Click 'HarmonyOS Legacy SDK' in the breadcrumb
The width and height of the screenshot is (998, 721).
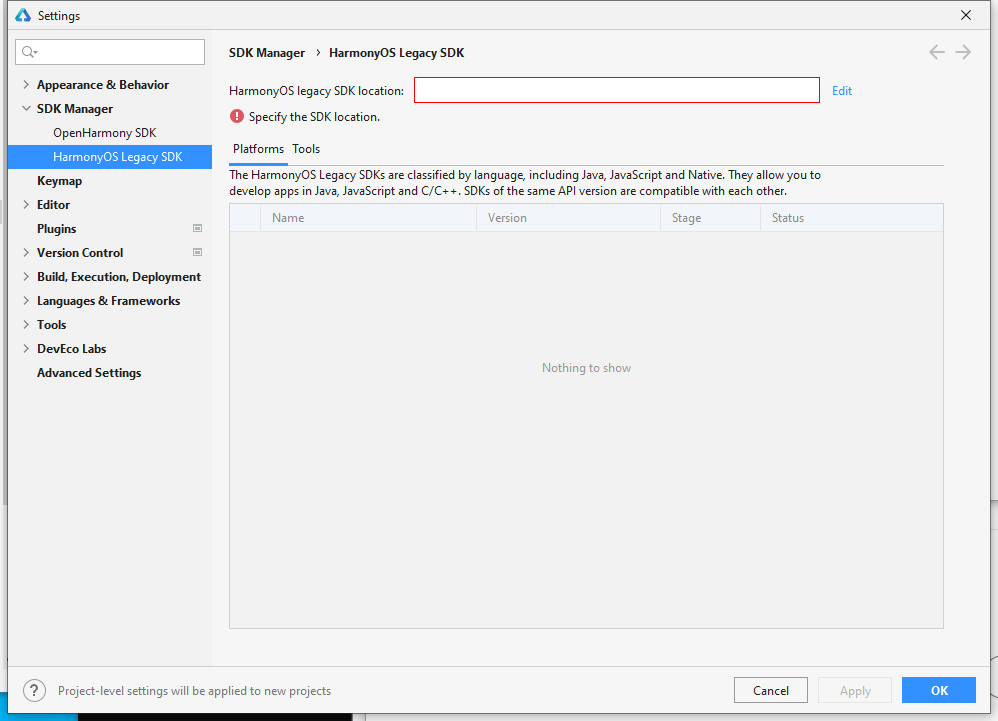tap(397, 53)
